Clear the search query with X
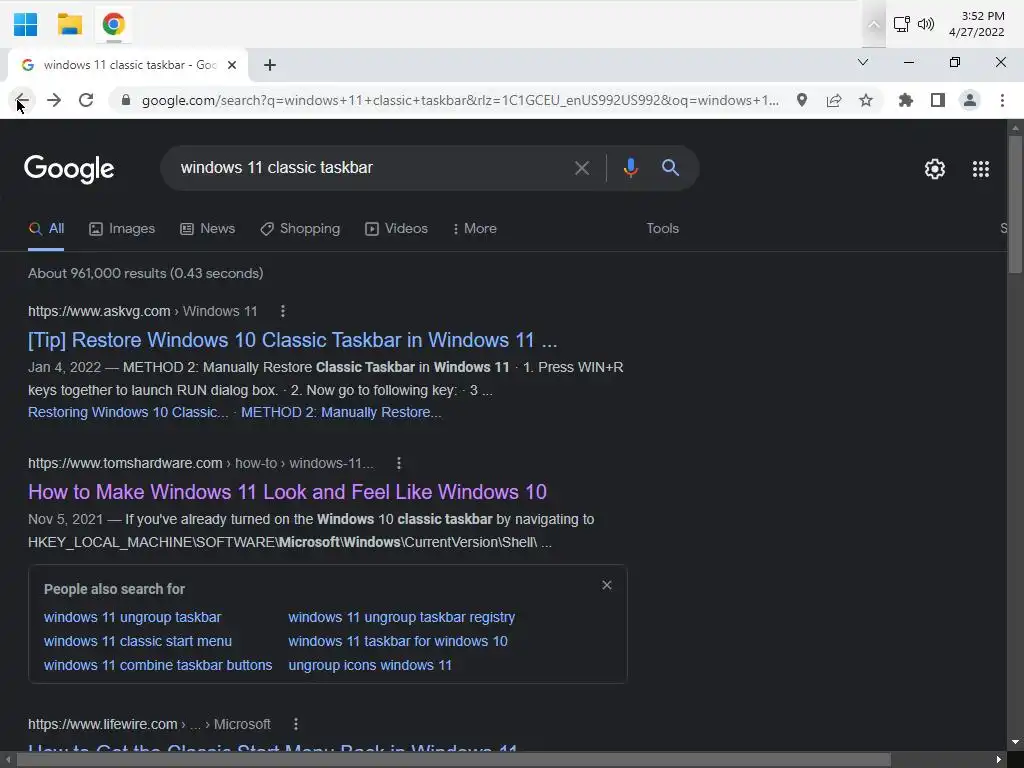Viewport: 1024px width, 768px height. point(582,168)
